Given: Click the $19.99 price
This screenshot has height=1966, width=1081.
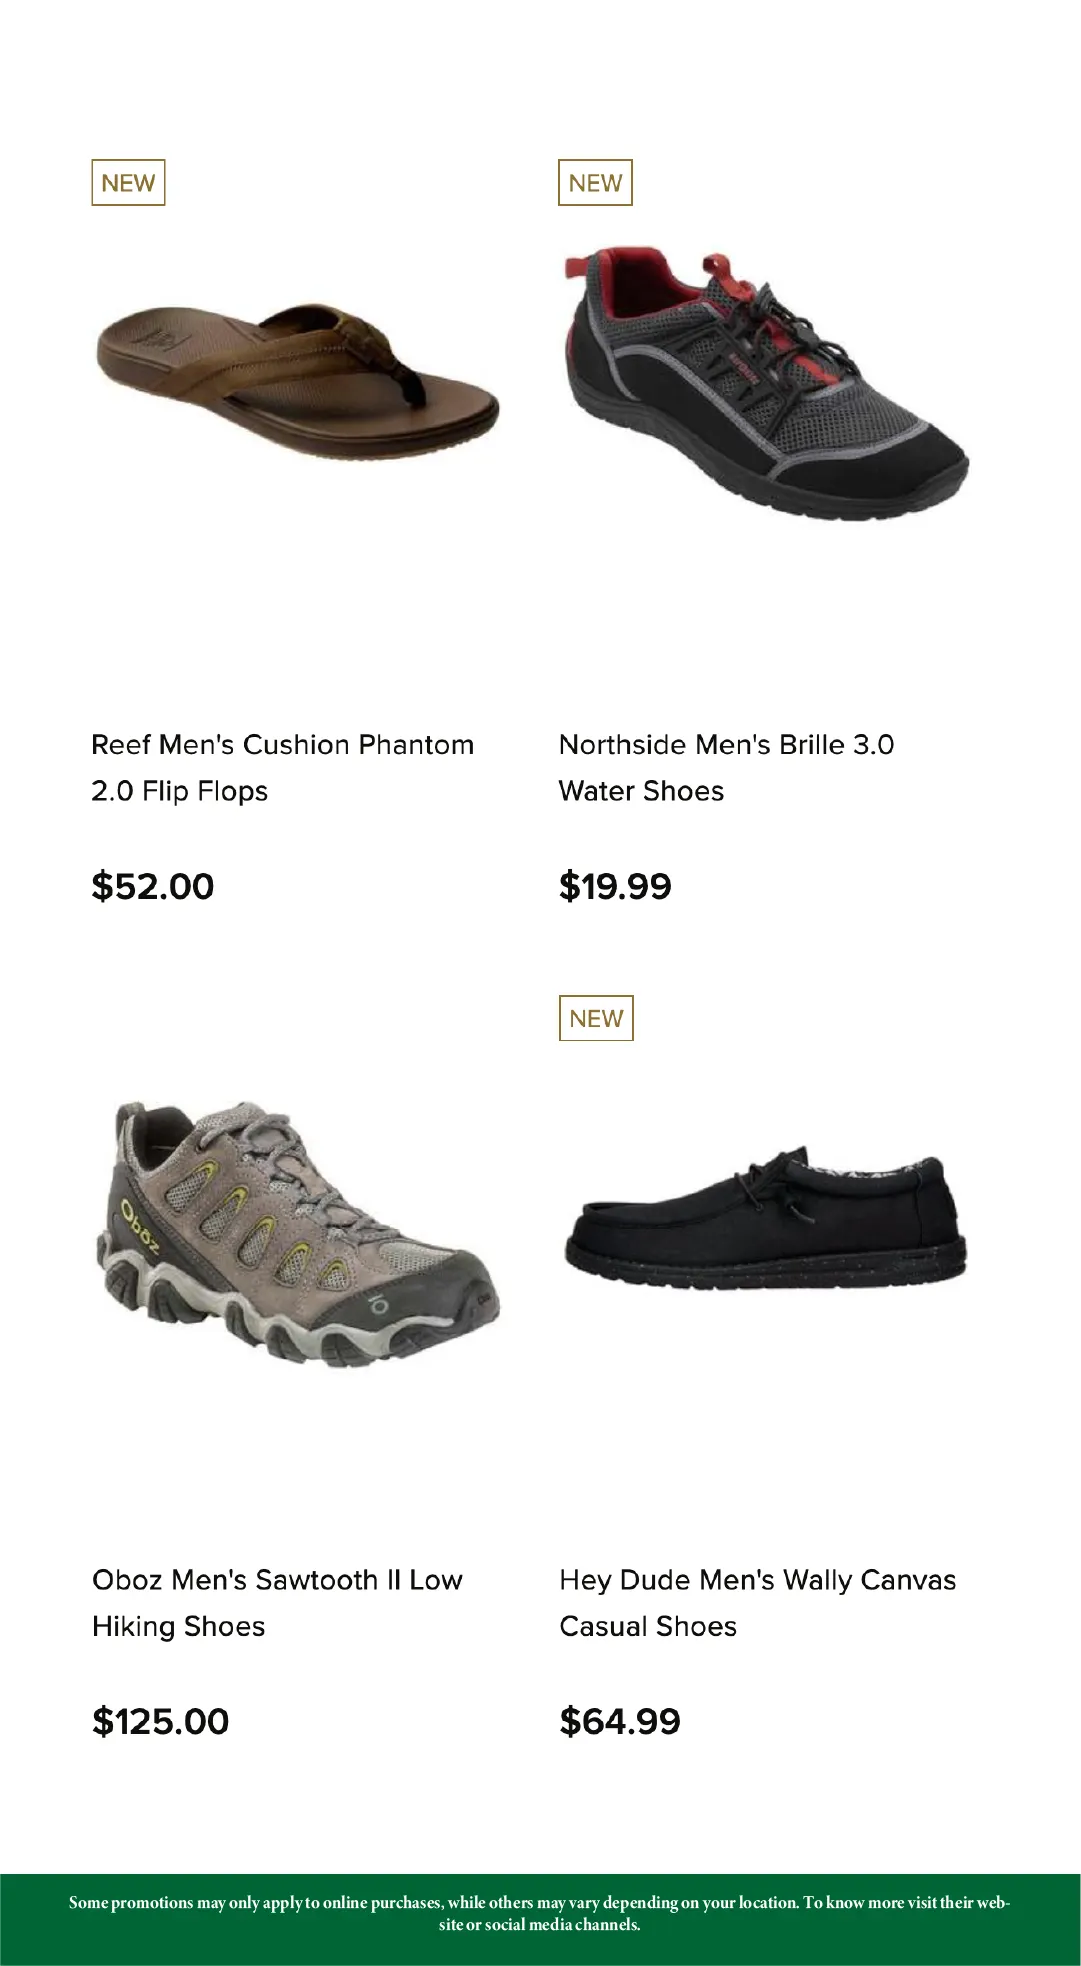Looking at the screenshot, I should pos(615,886).
